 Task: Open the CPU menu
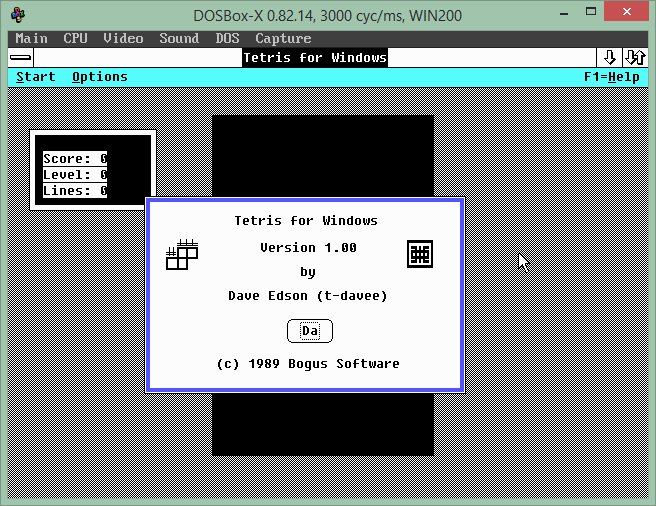[x=75, y=39]
